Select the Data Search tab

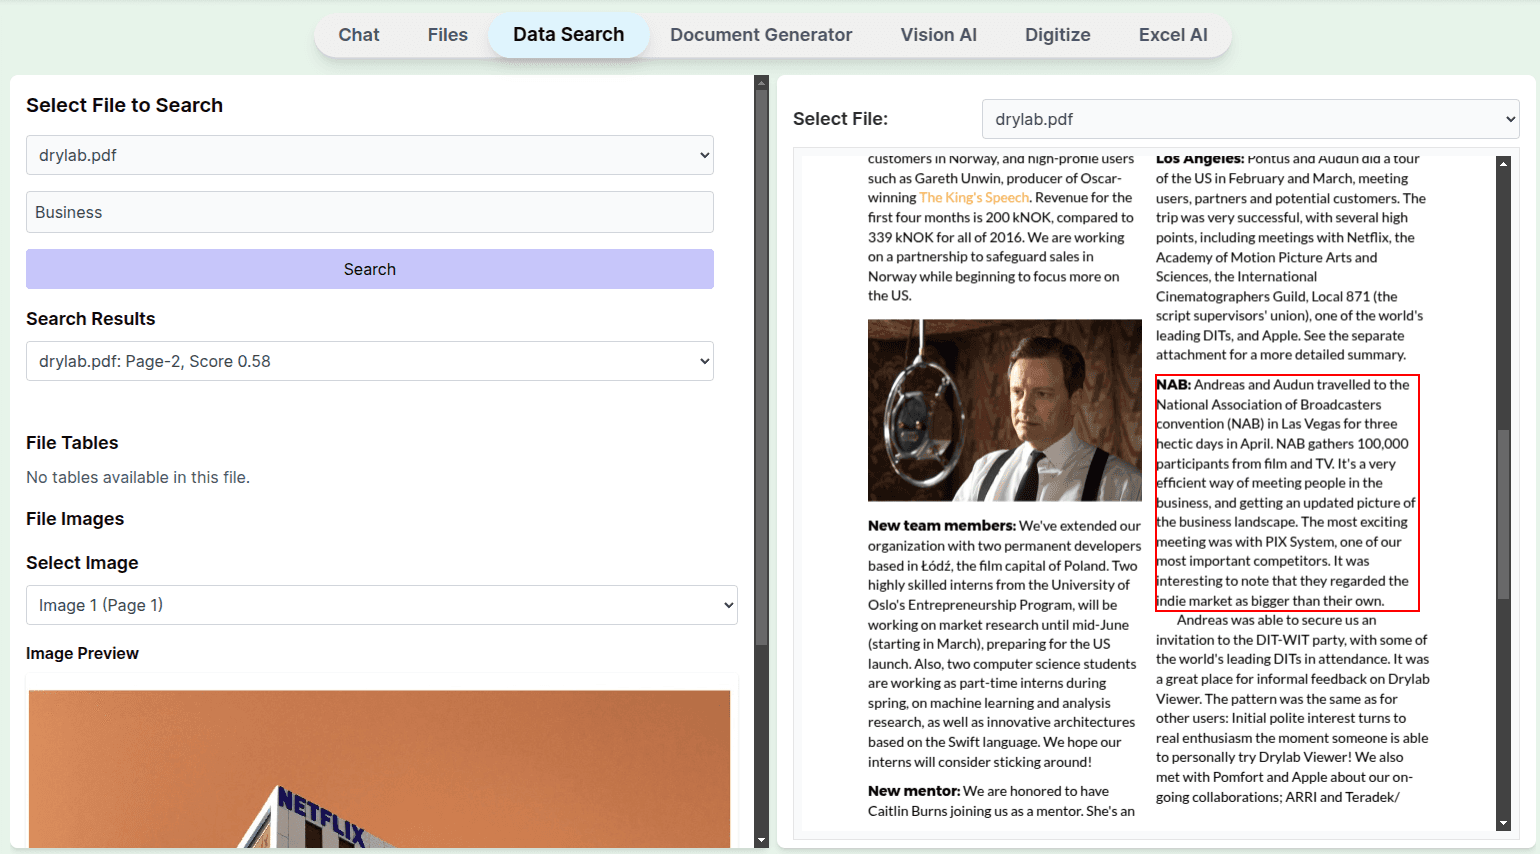point(569,35)
